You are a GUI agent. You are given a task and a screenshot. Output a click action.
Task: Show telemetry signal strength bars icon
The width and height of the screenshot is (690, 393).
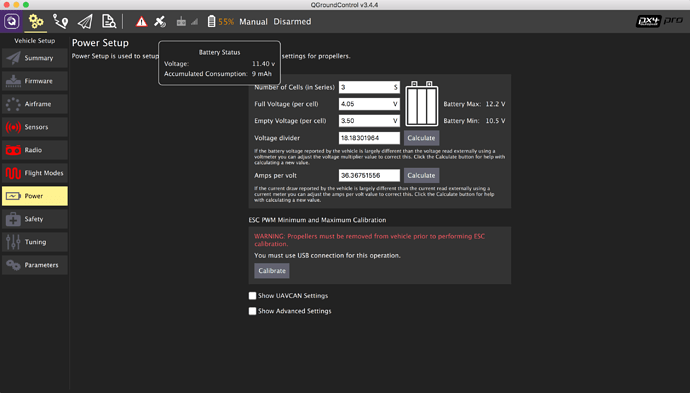[x=194, y=22]
